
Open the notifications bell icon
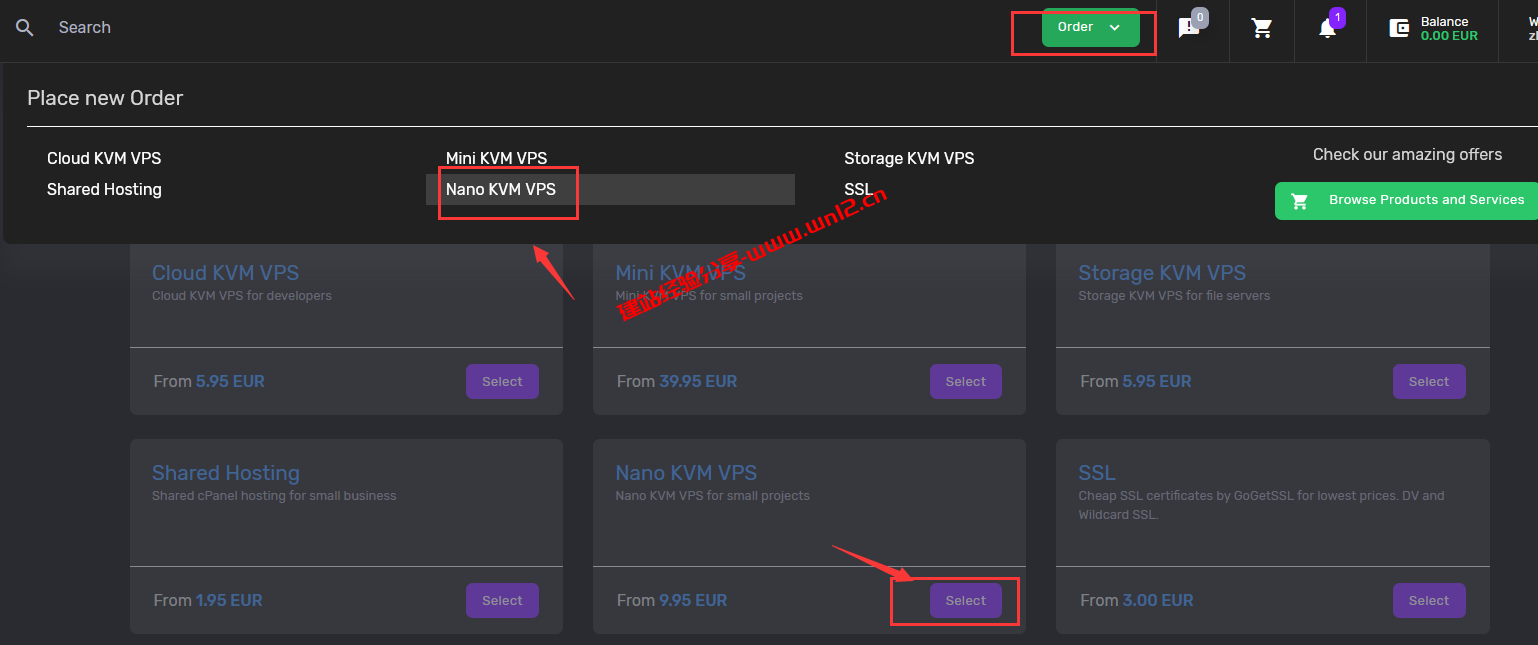pyautogui.click(x=1327, y=28)
